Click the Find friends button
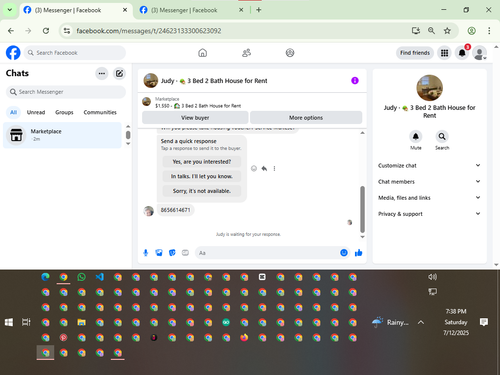The height and width of the screenshot is (375, 500). tap(415, 53)
